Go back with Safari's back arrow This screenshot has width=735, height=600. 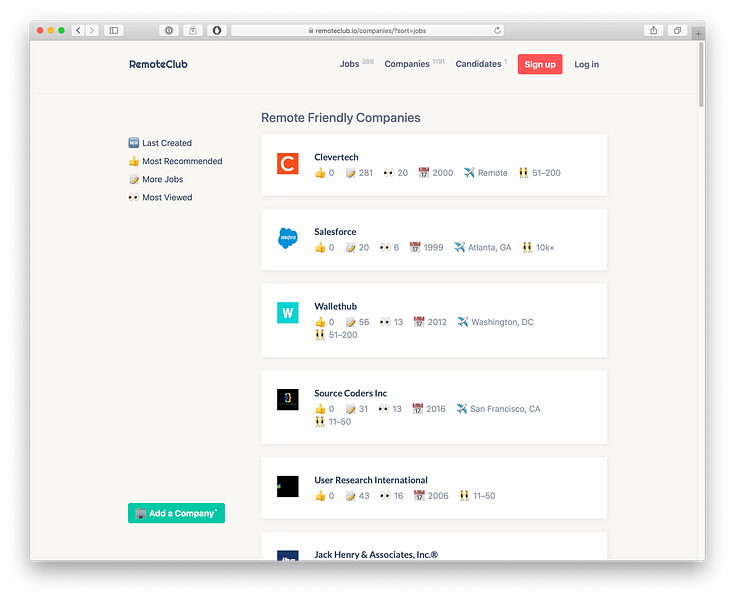78,30
